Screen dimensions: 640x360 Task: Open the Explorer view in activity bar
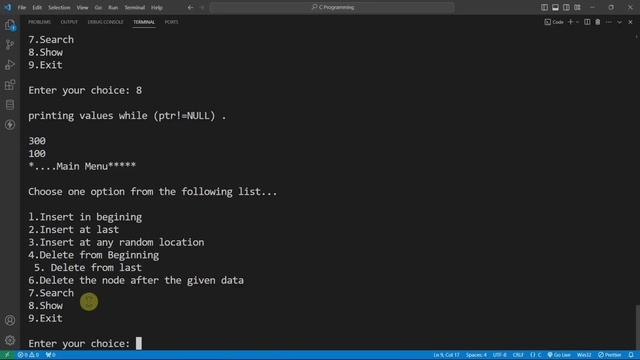[x=10, y=25]
